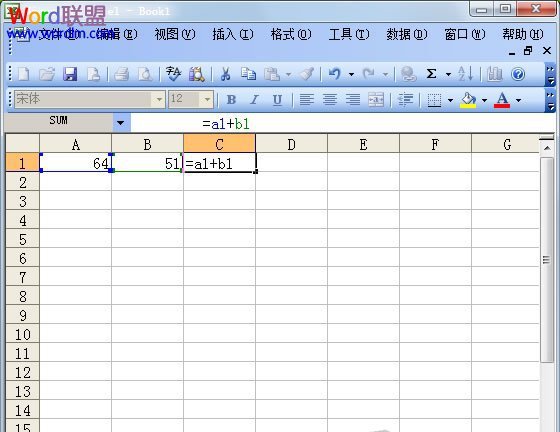Cut selection with scissors icon
This screenshot has height=432, width=560.
pos(225,74)
